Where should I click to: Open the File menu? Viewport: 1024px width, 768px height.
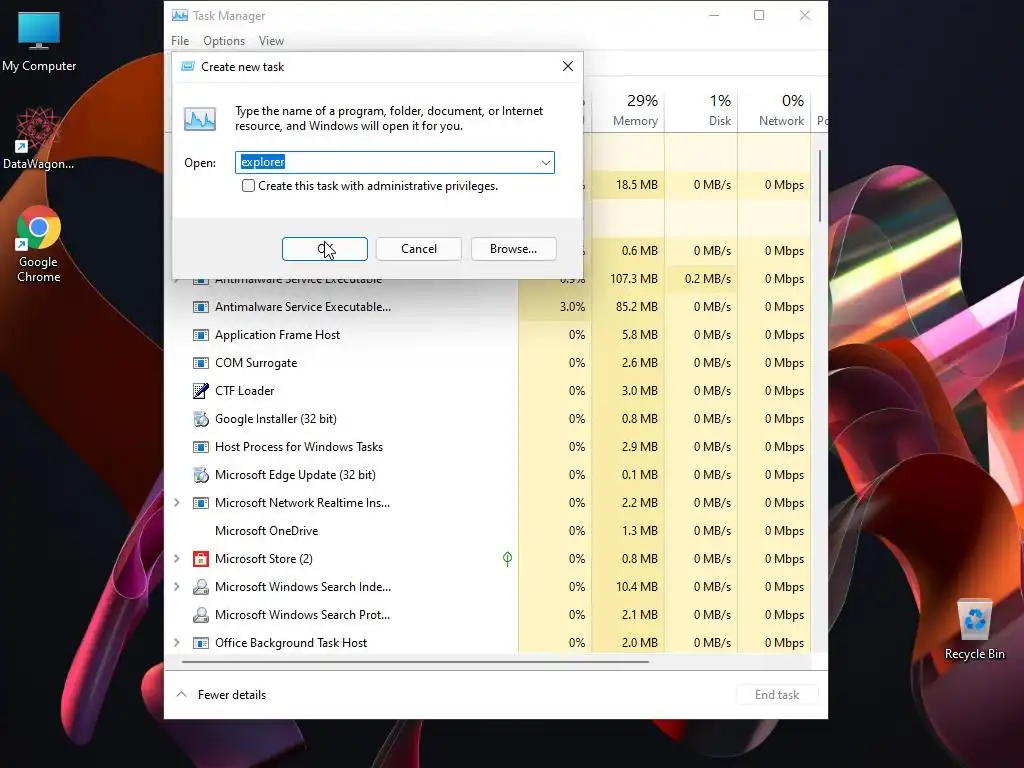(180, 40)
